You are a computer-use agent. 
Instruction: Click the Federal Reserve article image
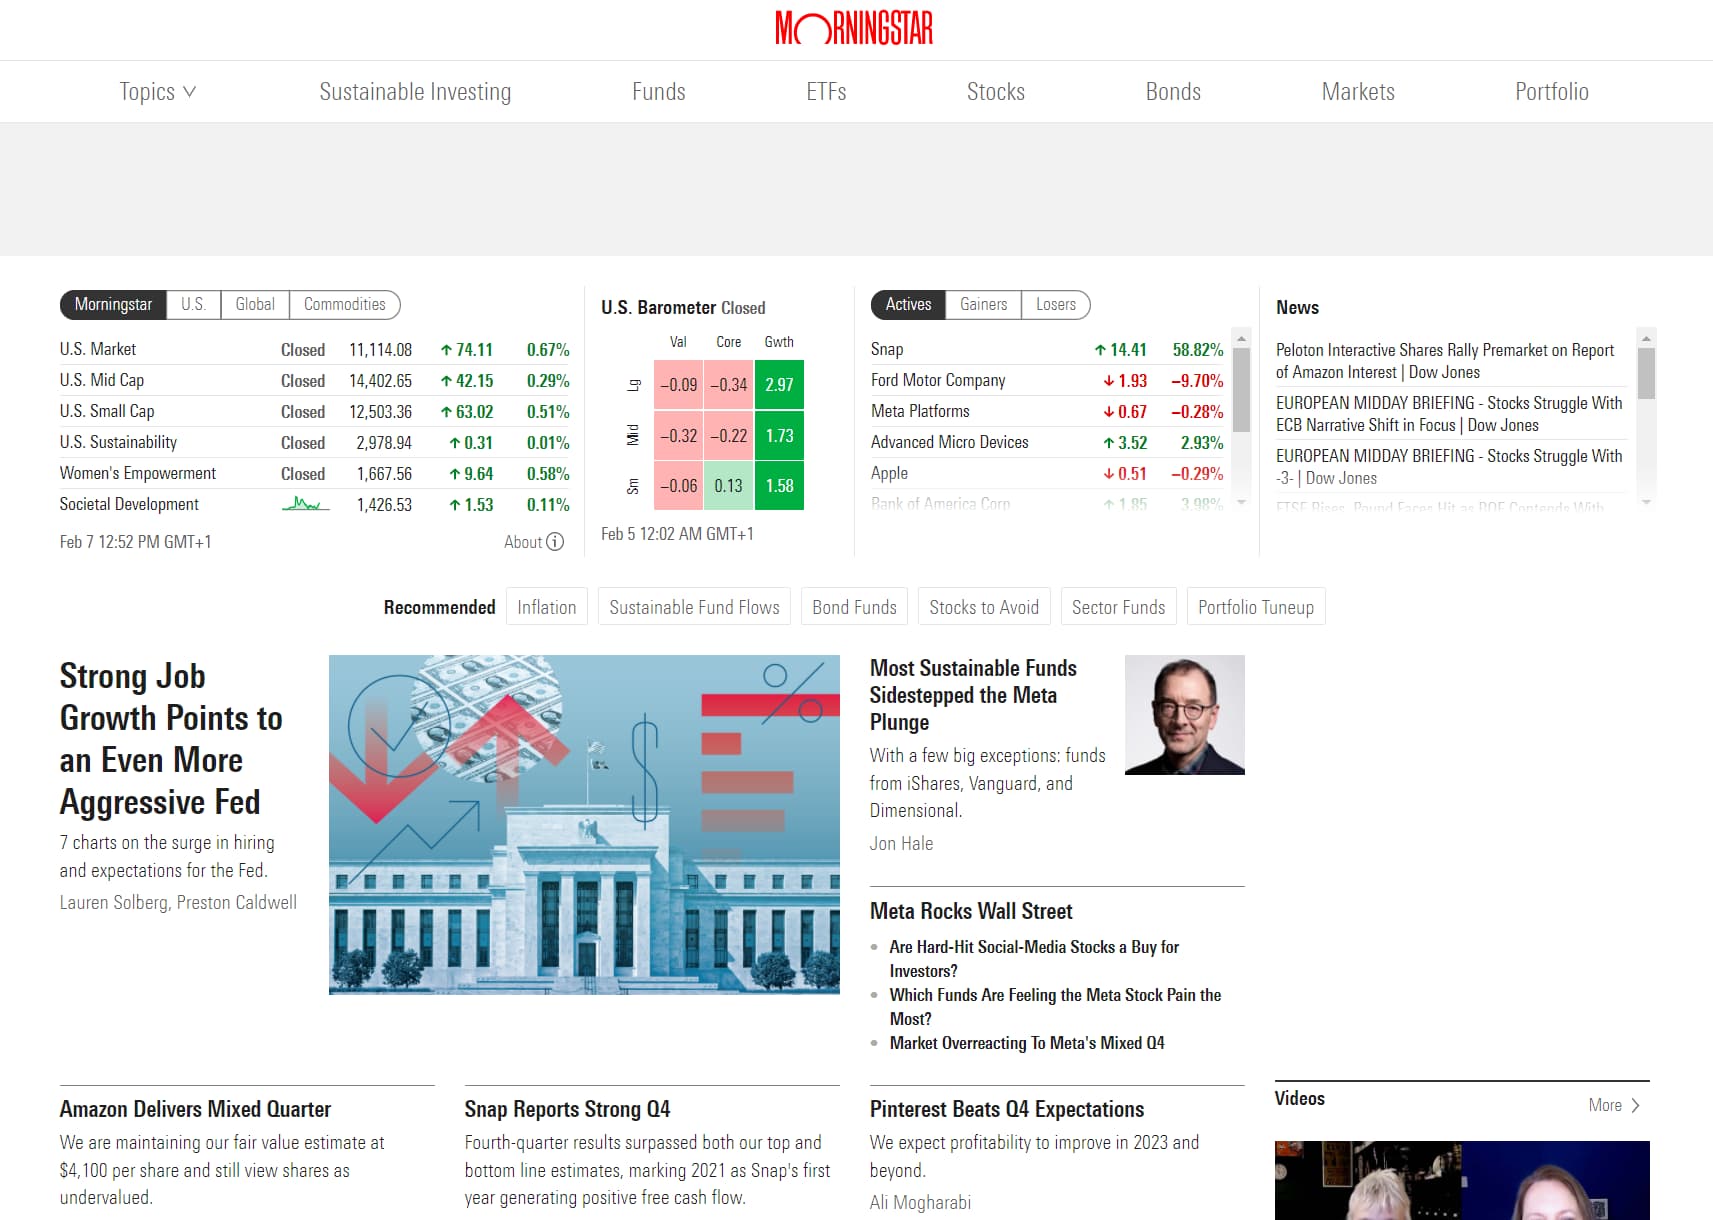(584, 825)
